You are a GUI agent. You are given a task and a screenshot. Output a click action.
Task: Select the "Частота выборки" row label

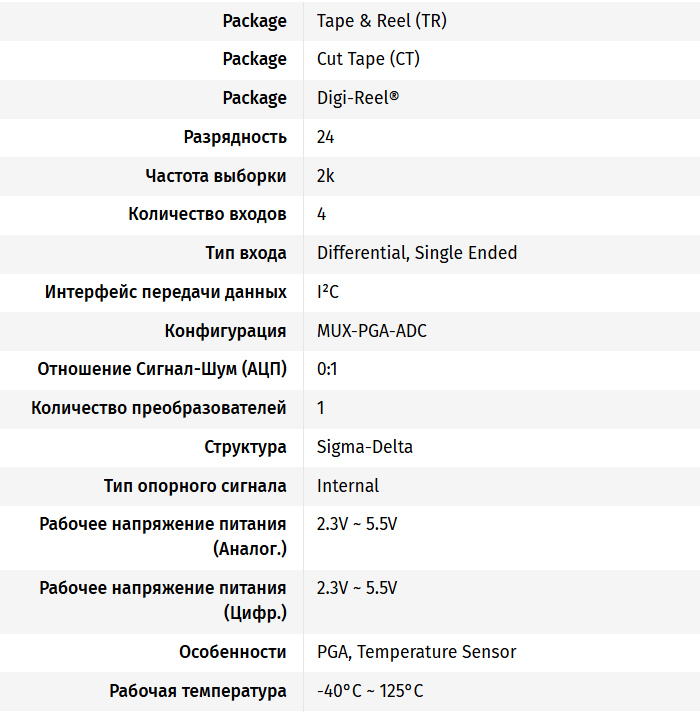pos(216,176)
